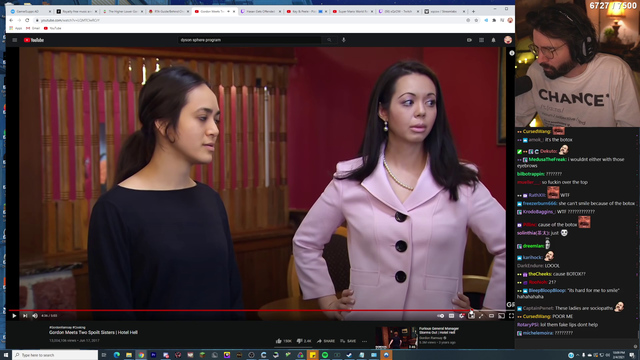Open YouTube hamburger guide menu
Screen dimensions: 640x360
click(x=15, y=40)
